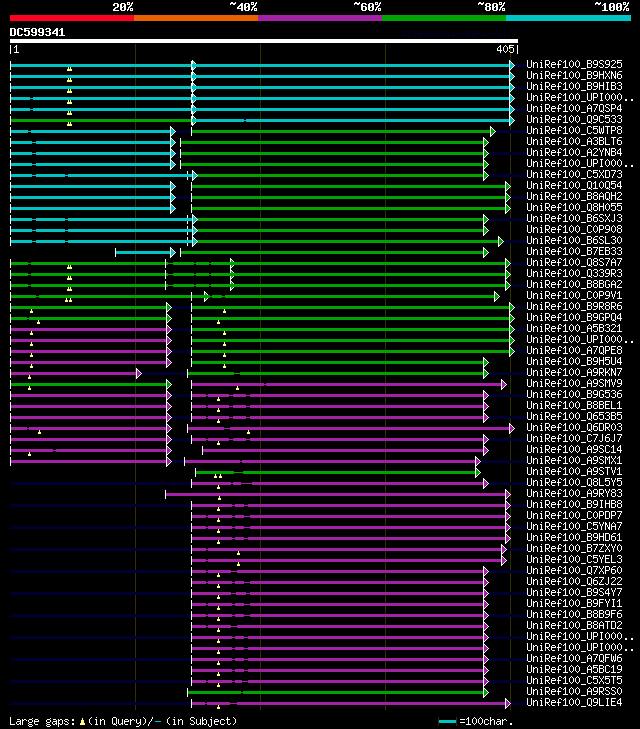The image size is (640, 729).
Task: Click the =100char. scale legend
Action: [476, 722]
